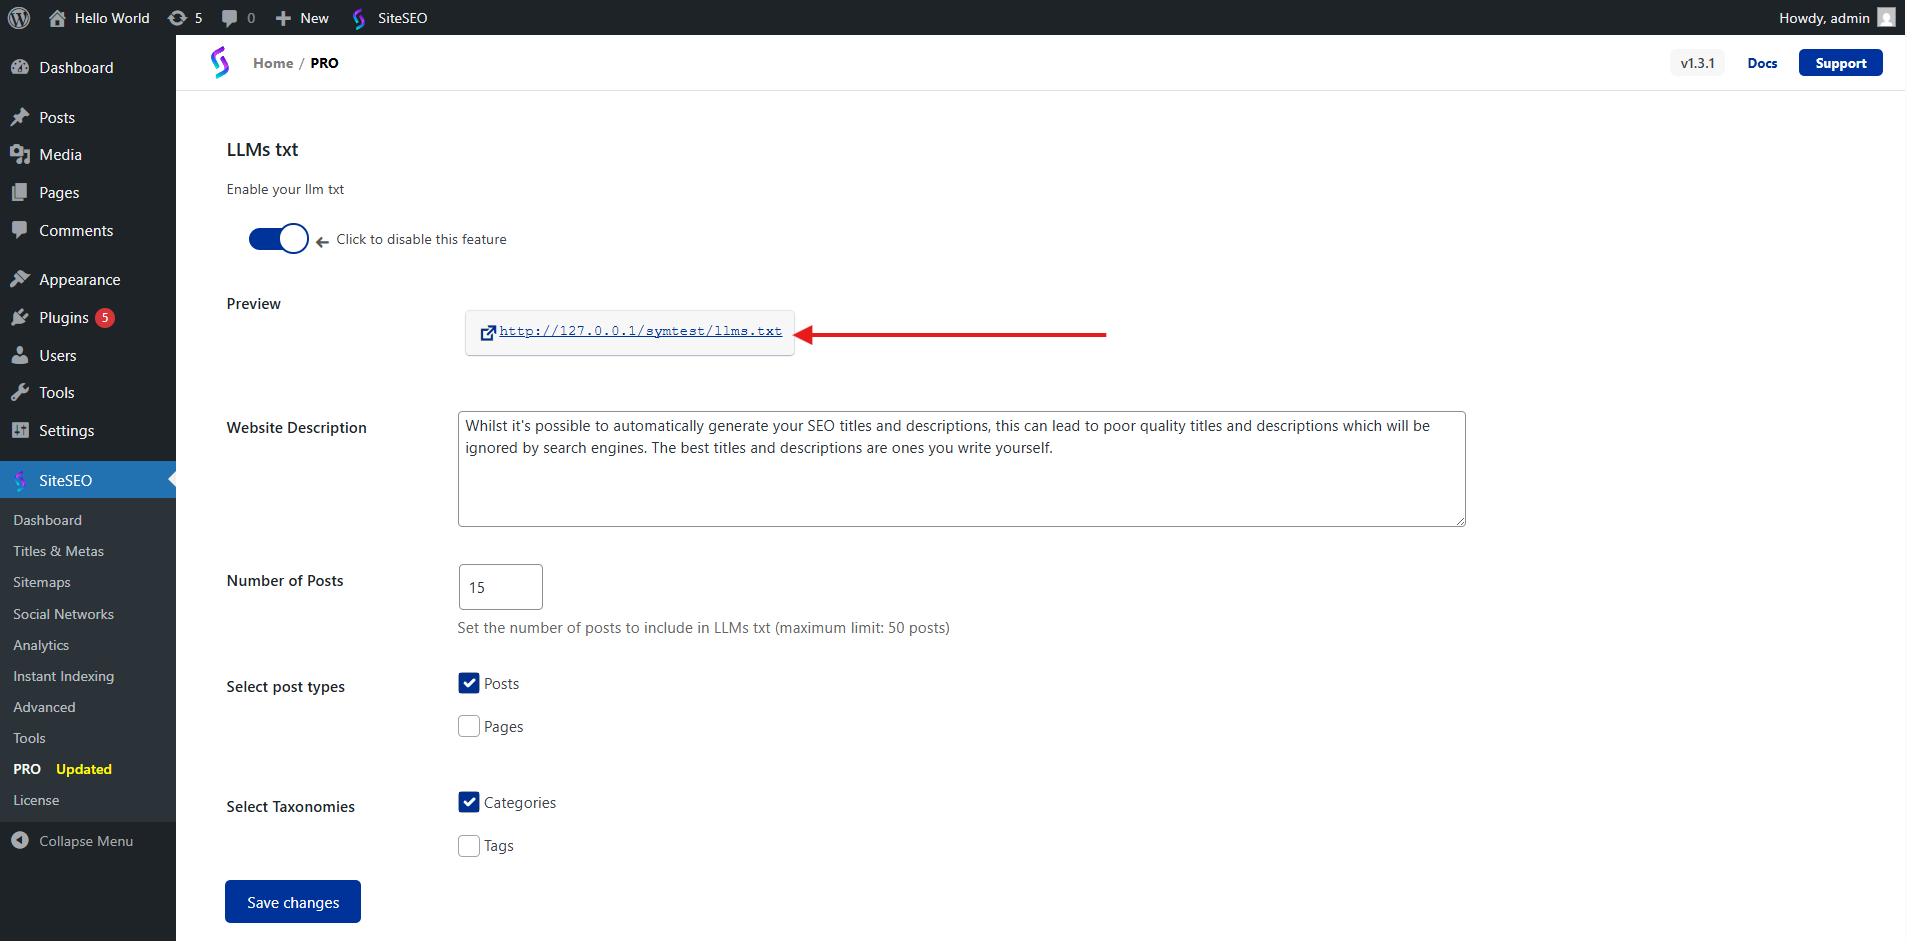Image resolution: width=1907 pixels, height=941 pixels.
Task: Uncheck the Posts post type checkbox
Action: coord(469,683)
